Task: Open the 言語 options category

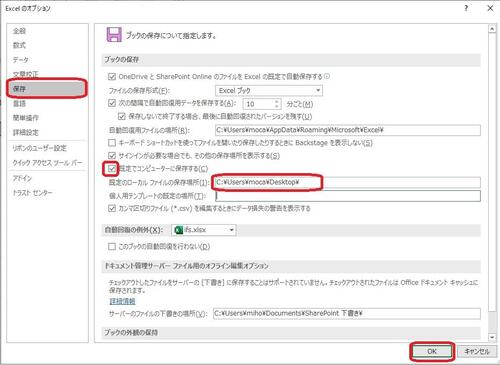Action: tap(19, 103)
